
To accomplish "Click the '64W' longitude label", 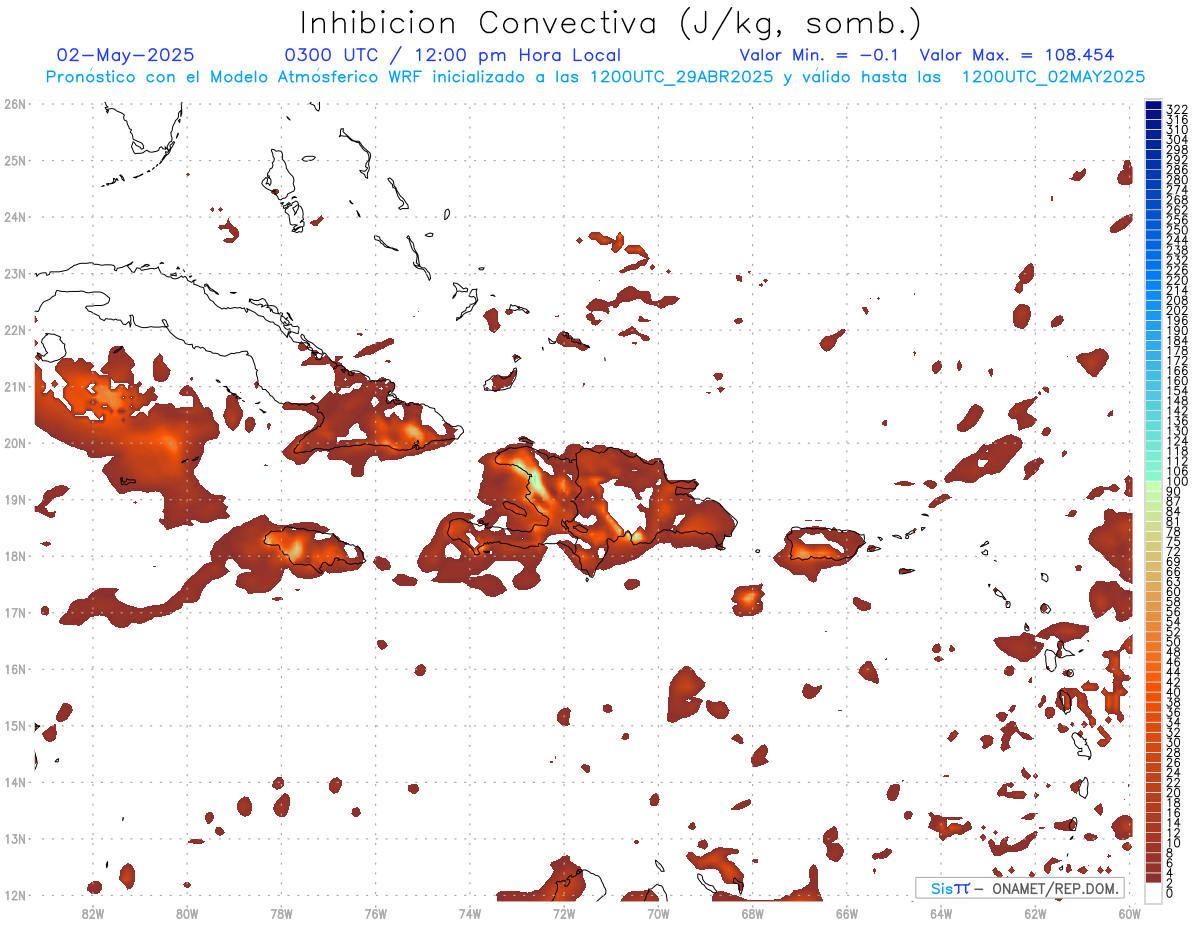I will [941, 913].
